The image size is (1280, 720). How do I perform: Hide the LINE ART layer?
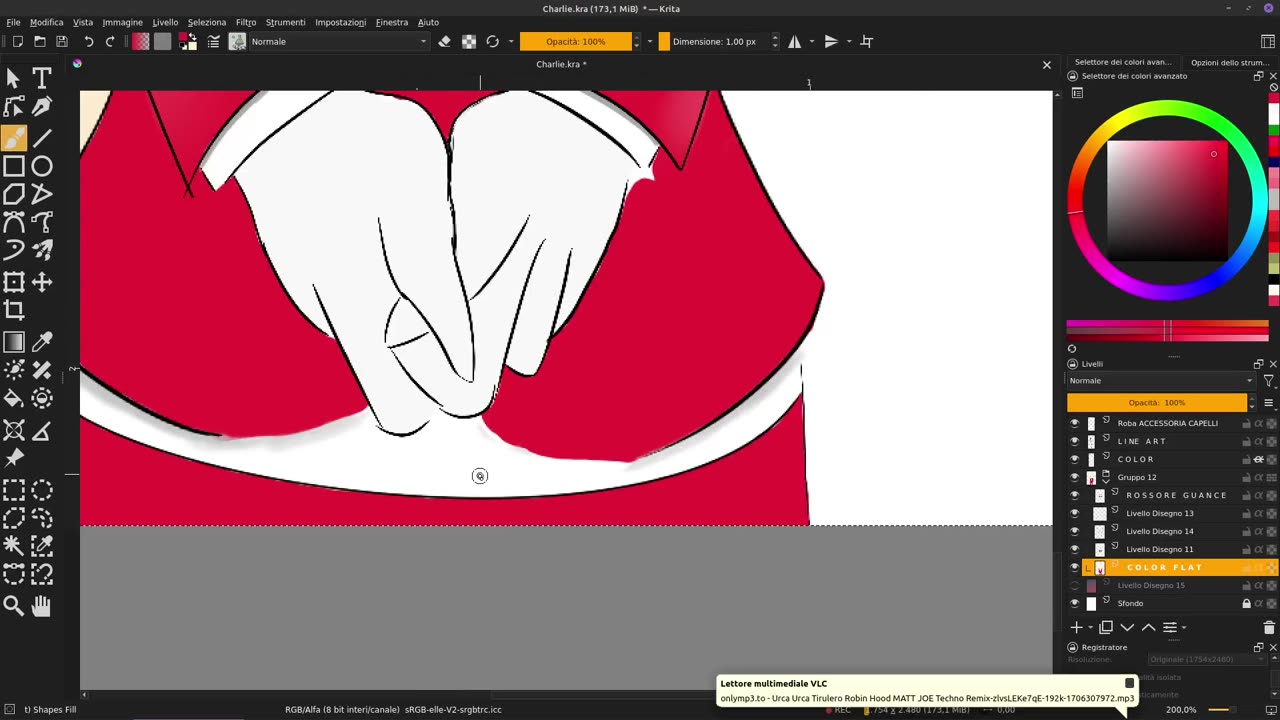[x=1075, y=441]
